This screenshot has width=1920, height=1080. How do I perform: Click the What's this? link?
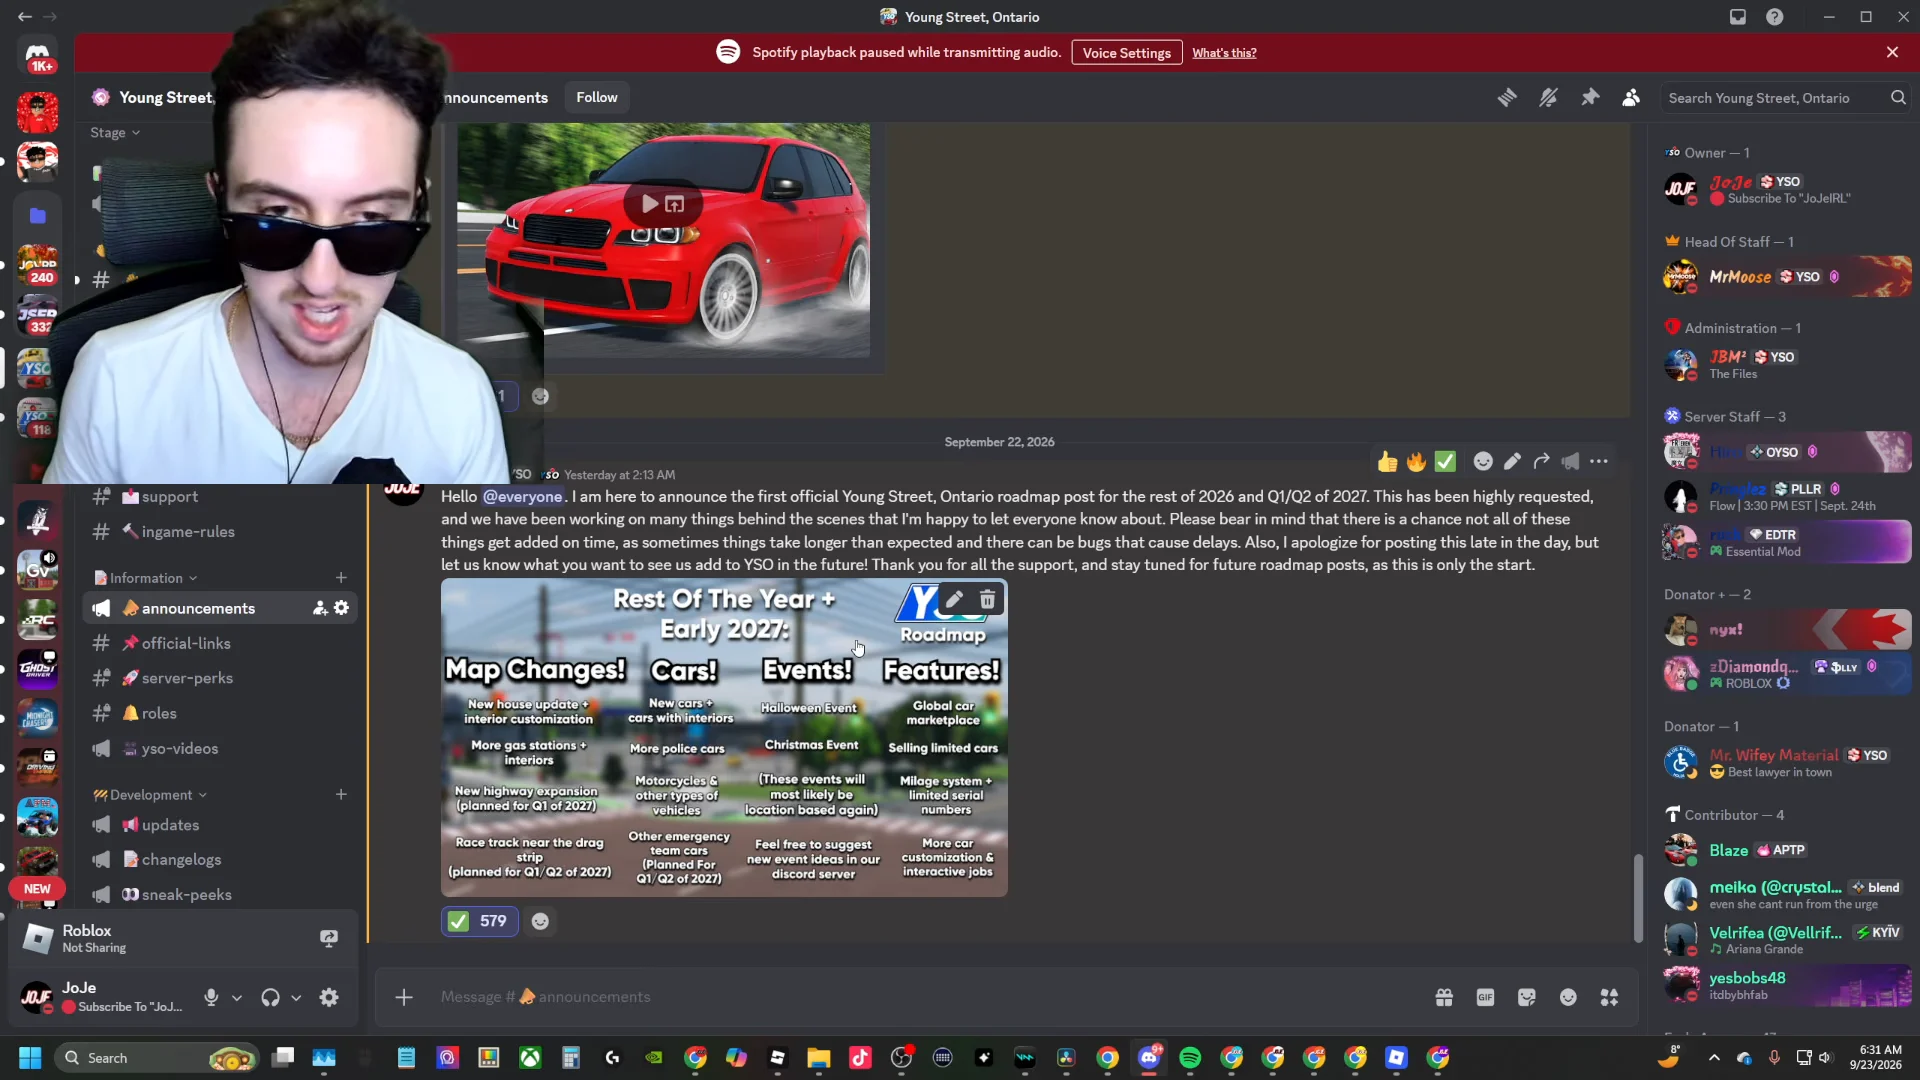(x=1224, y=53)
